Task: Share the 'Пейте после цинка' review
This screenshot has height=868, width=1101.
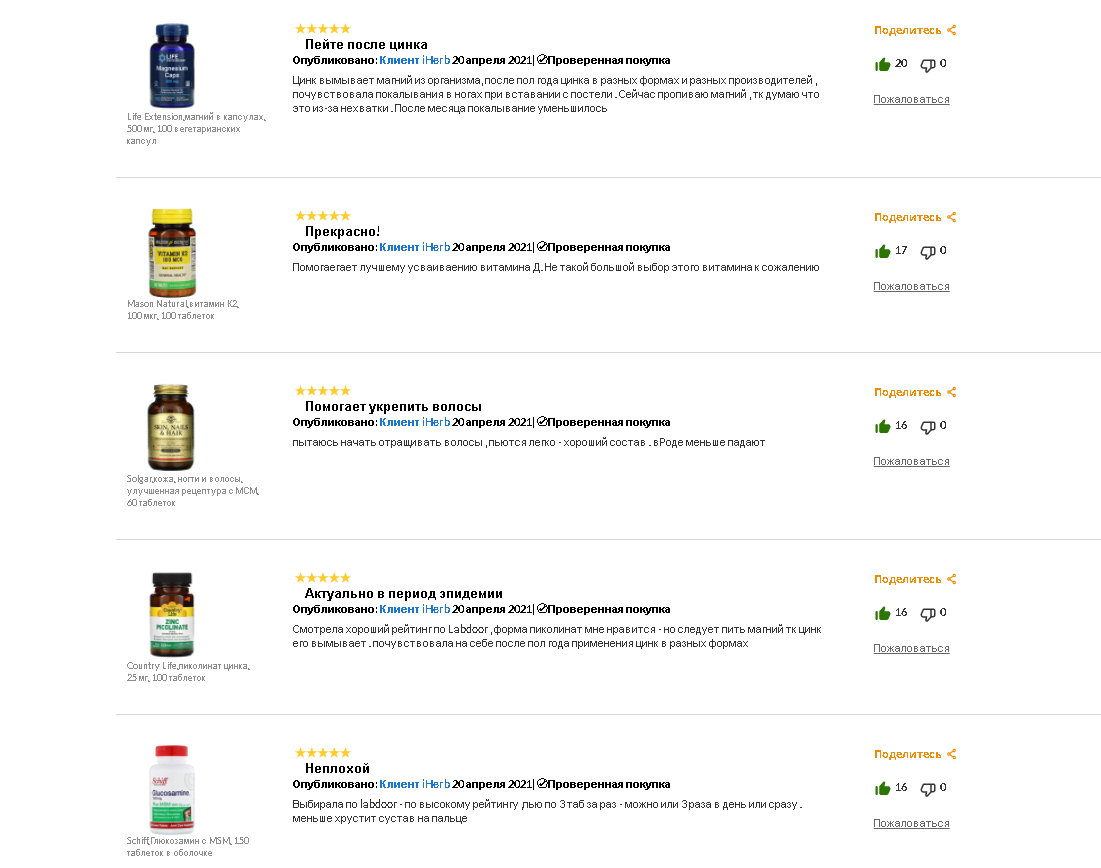Action: point(915,30)
